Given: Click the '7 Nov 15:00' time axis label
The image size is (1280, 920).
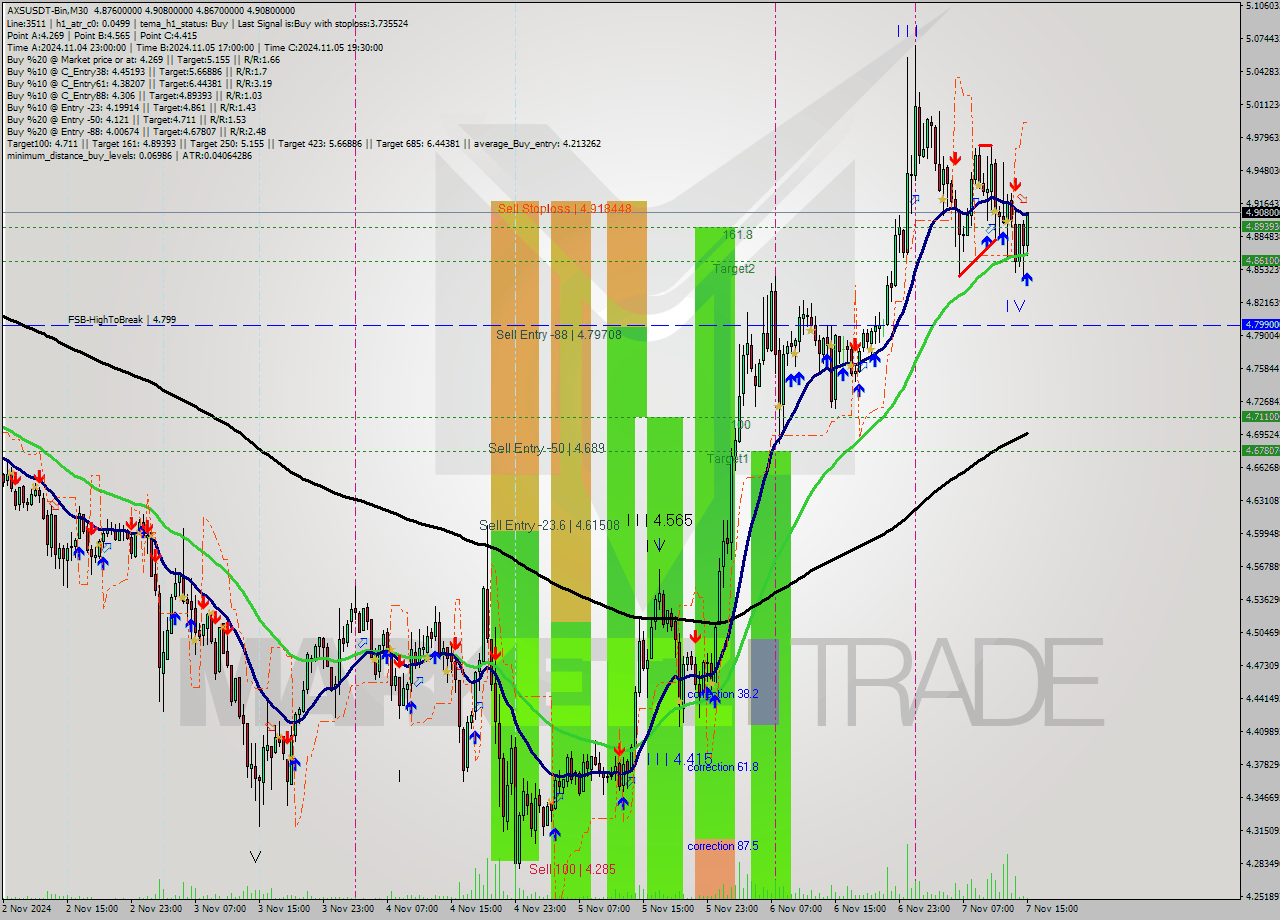Looking at the screenshot, I should click(x=1052, y=909).
